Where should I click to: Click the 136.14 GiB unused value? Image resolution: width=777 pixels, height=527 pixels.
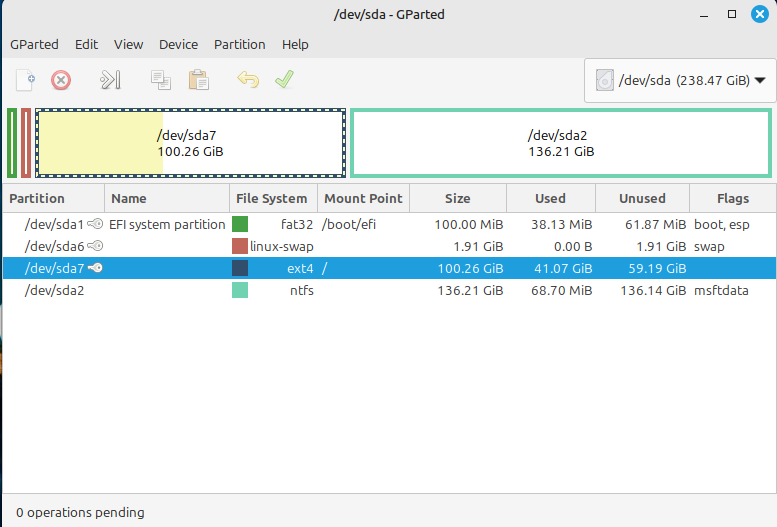click(653, 290)
